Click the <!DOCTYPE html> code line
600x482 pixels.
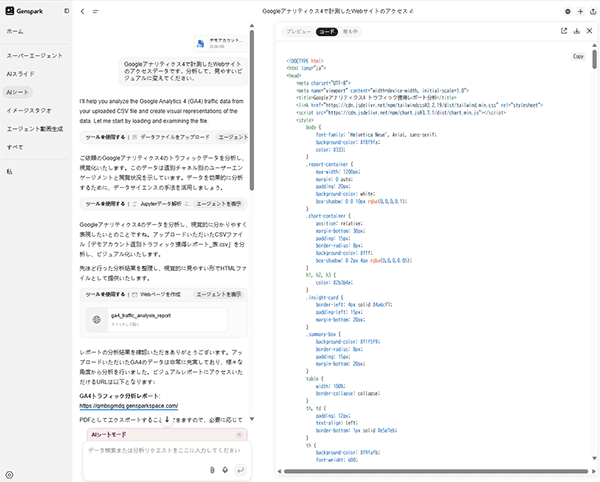pos(305,61)
